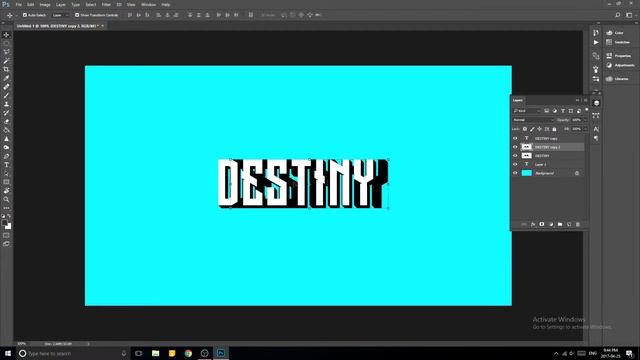Select the Zoom tool in toolbar

(6, 199)
